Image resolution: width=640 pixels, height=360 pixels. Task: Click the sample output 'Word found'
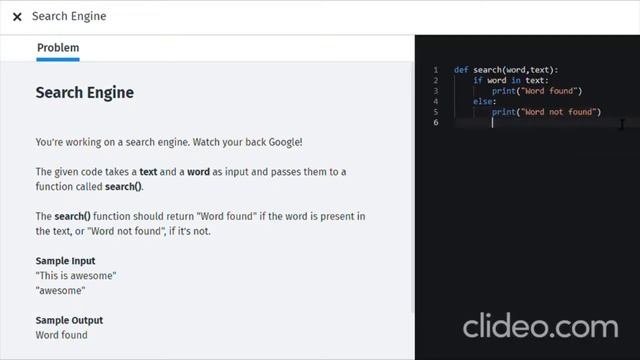[61, 335]
